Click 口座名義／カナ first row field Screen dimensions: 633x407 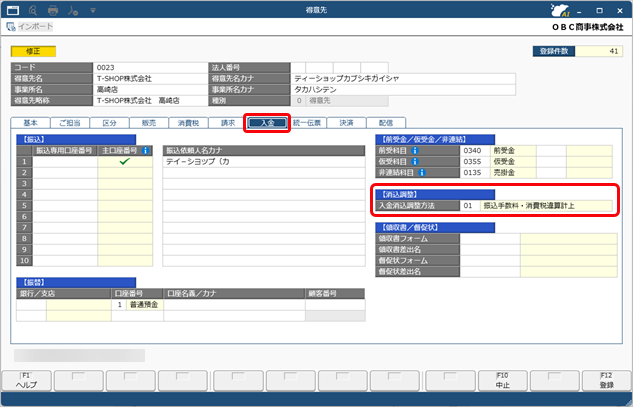pos(234,304)
